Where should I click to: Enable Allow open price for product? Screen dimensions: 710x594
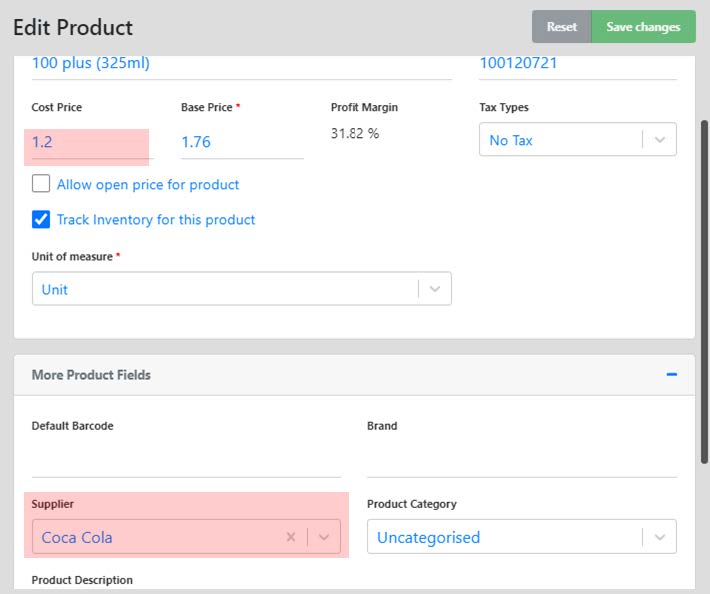[x=41, y=184]
